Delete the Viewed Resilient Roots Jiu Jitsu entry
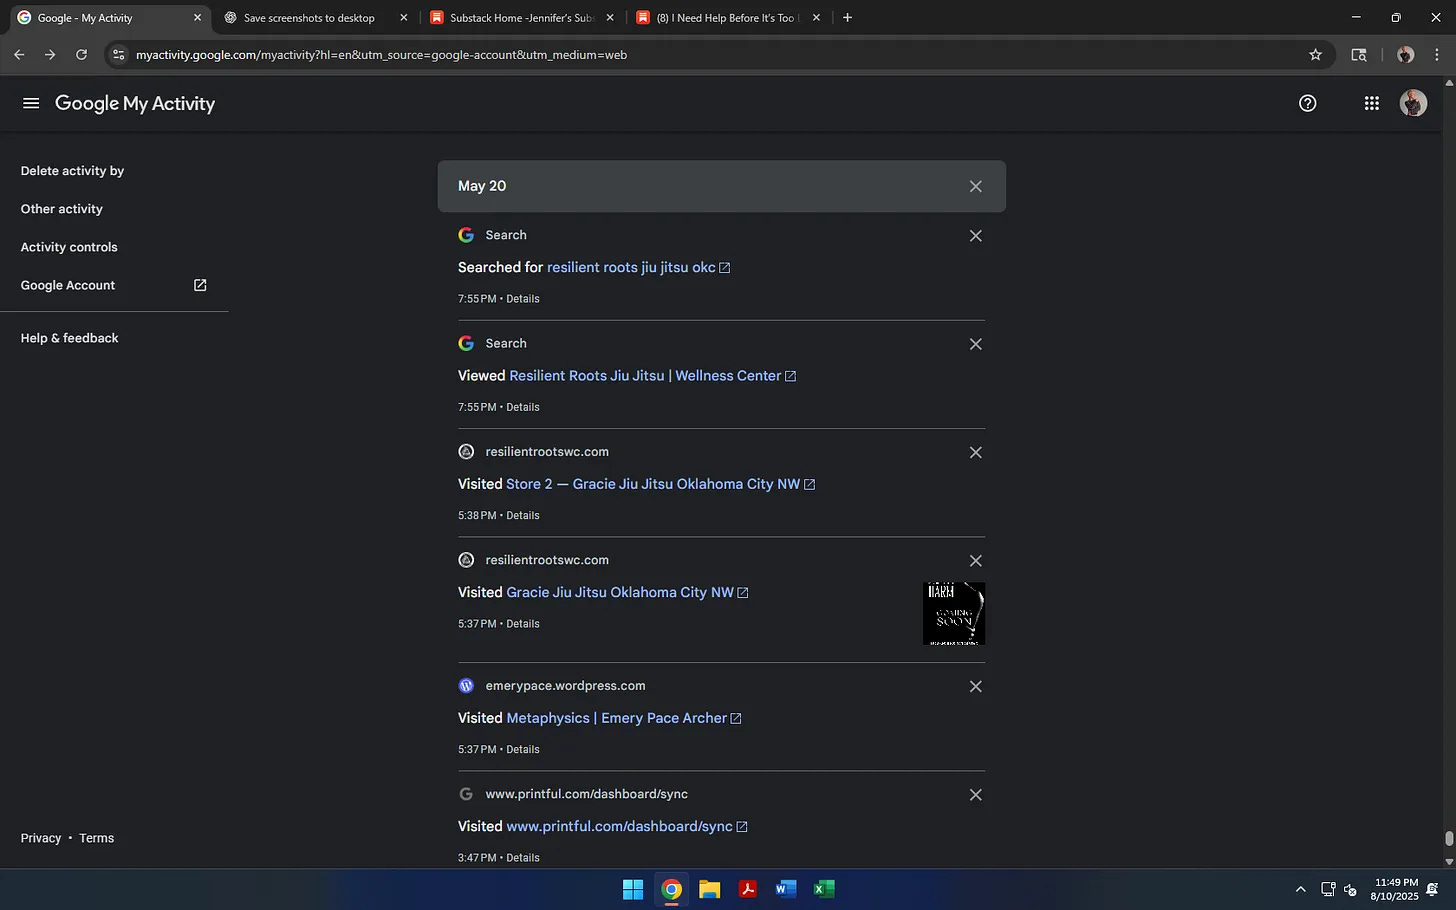 (x=976, y=344)
